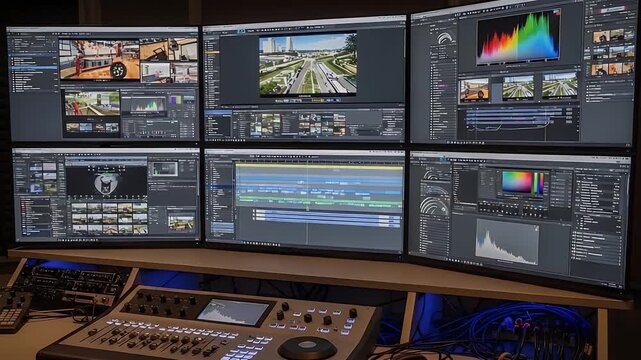Click the city highway preview on top-center monitor
641x360 pixels.
coord(308,65)
